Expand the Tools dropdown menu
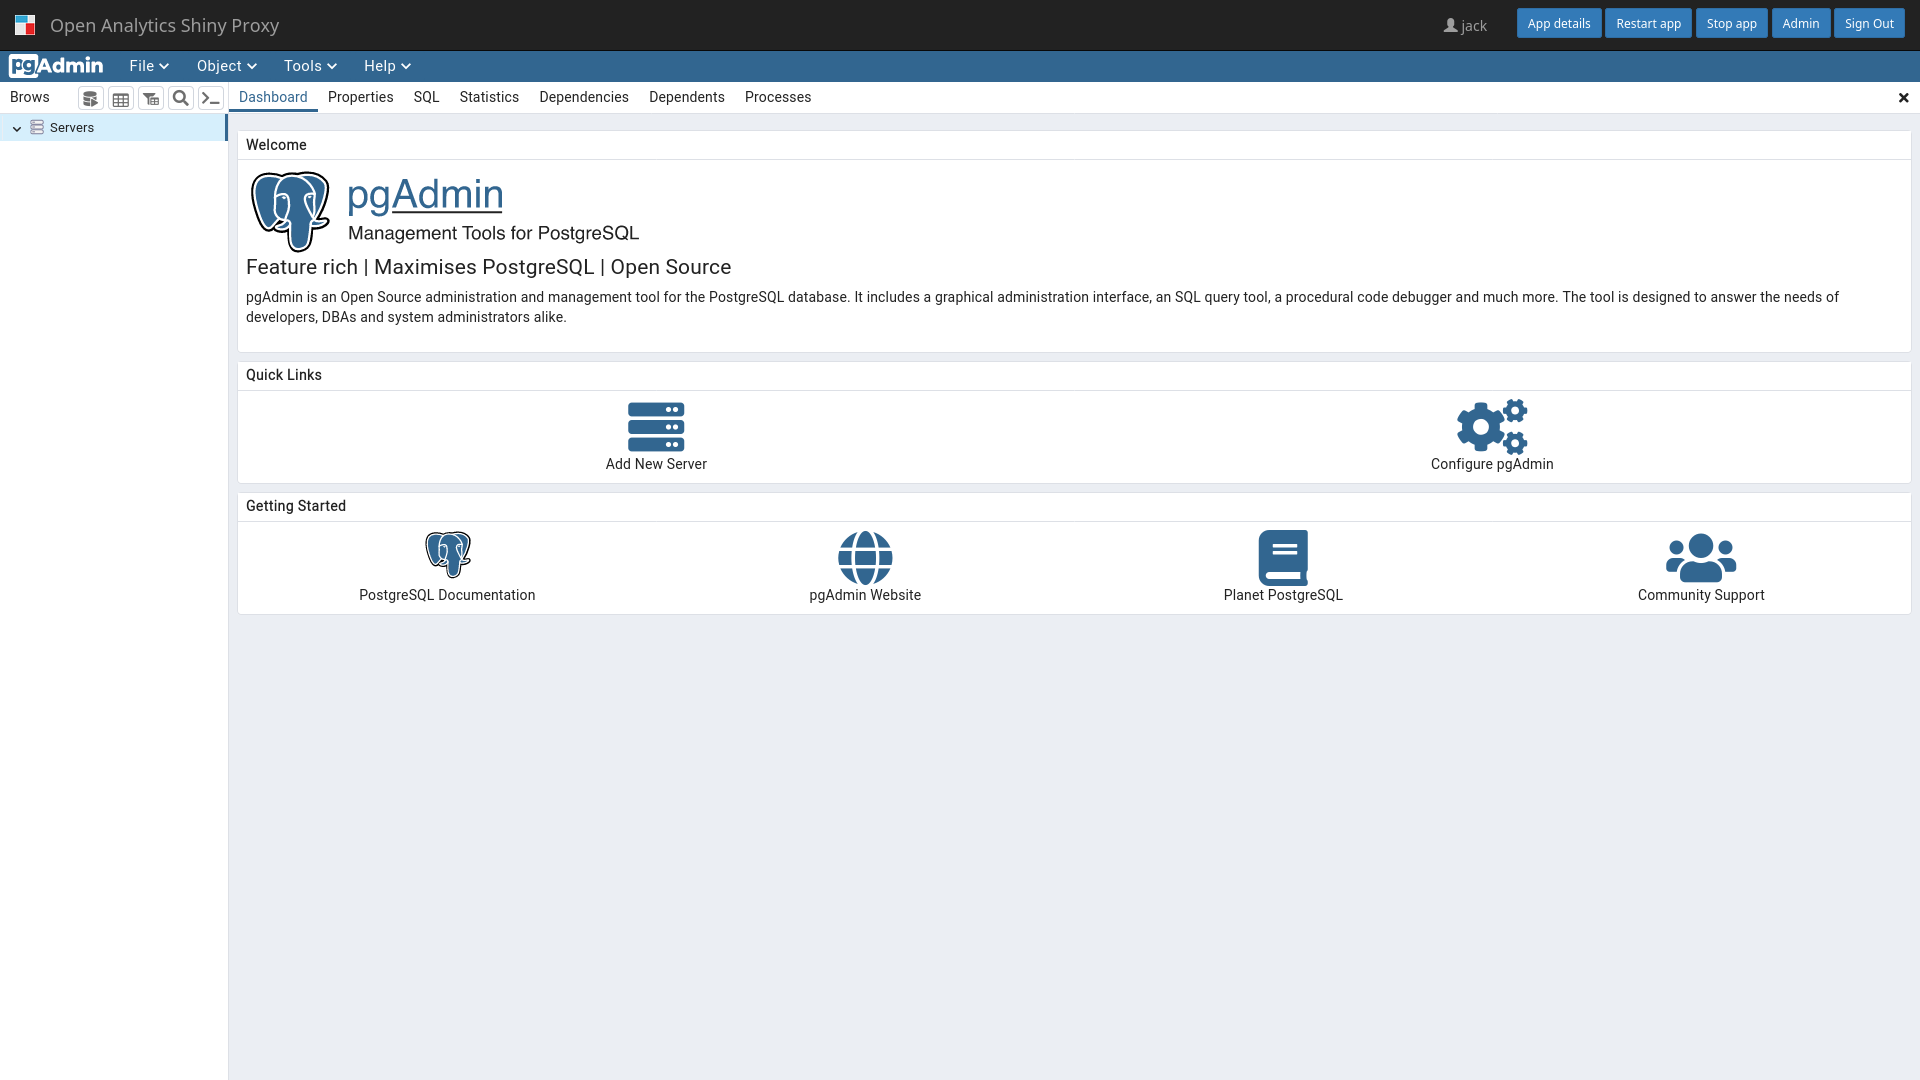 click(x=310, y=66)
